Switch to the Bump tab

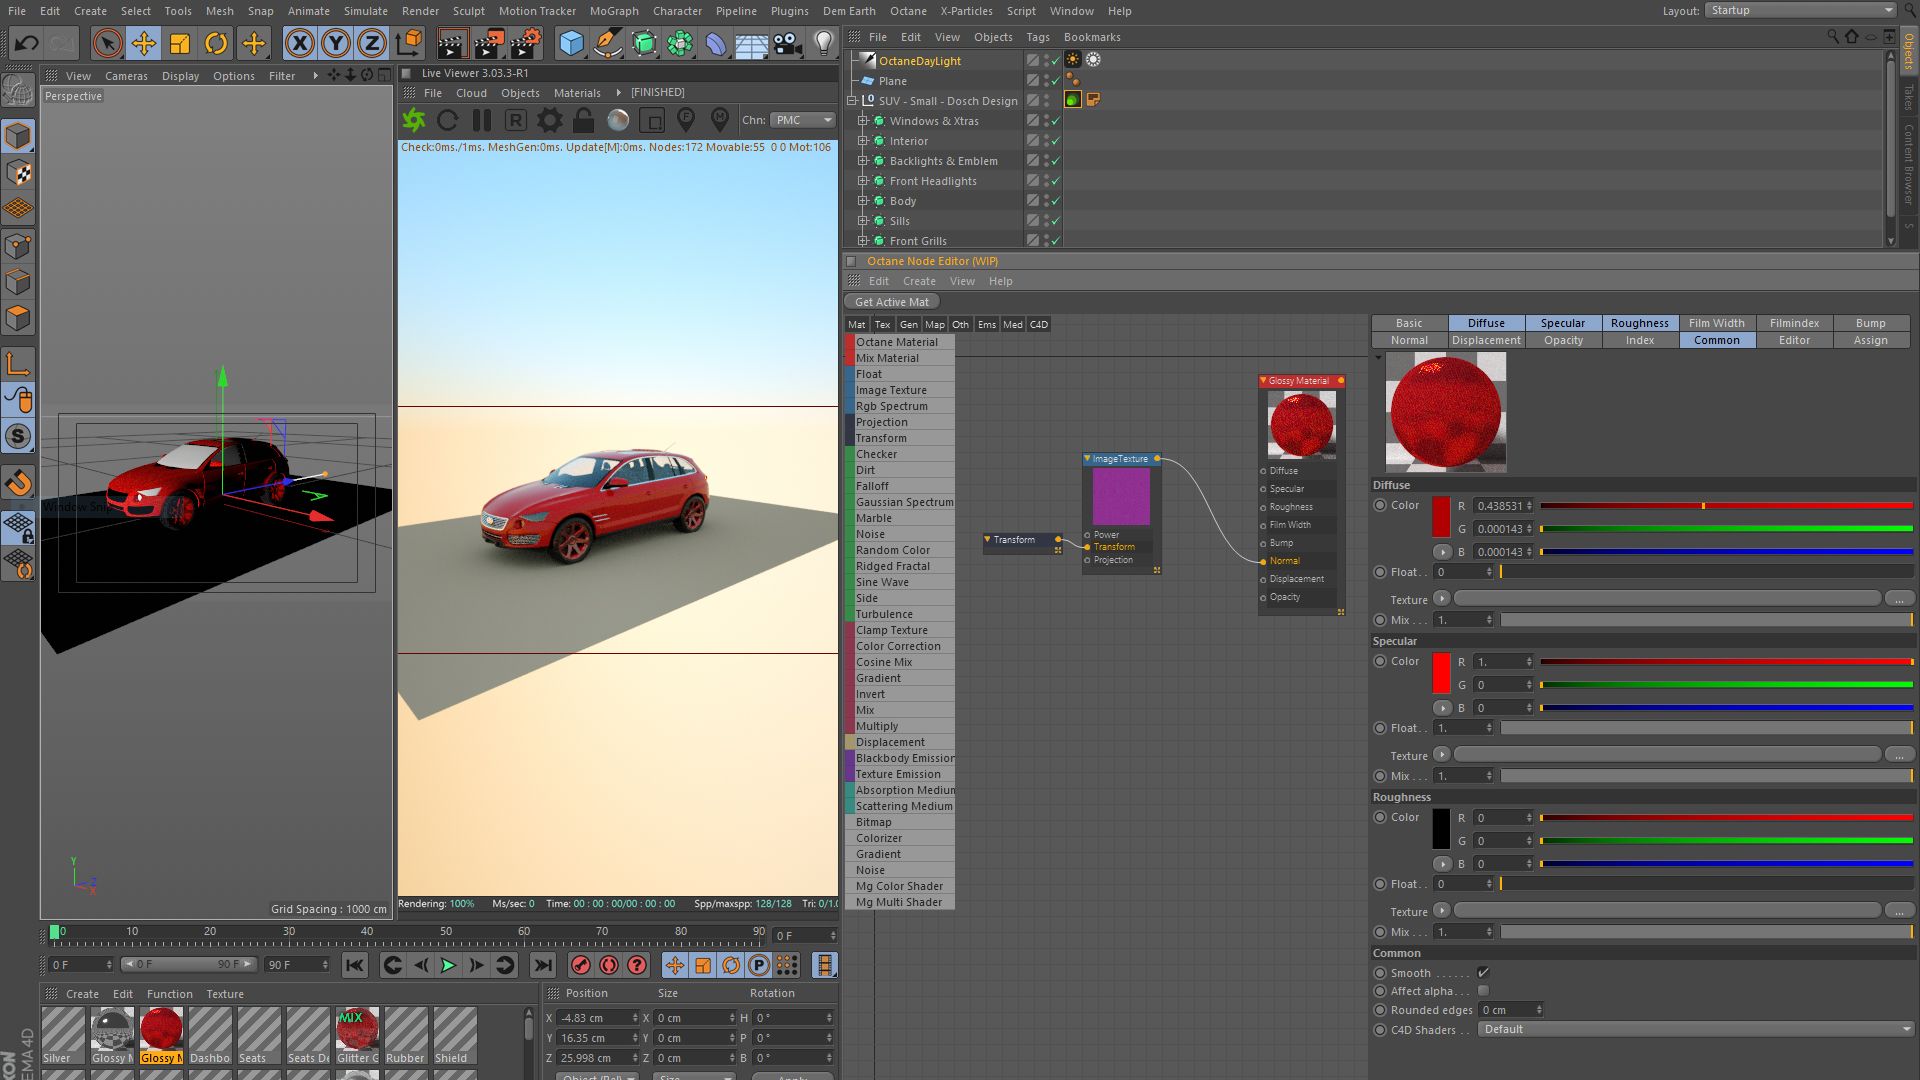coord(1870,323)
